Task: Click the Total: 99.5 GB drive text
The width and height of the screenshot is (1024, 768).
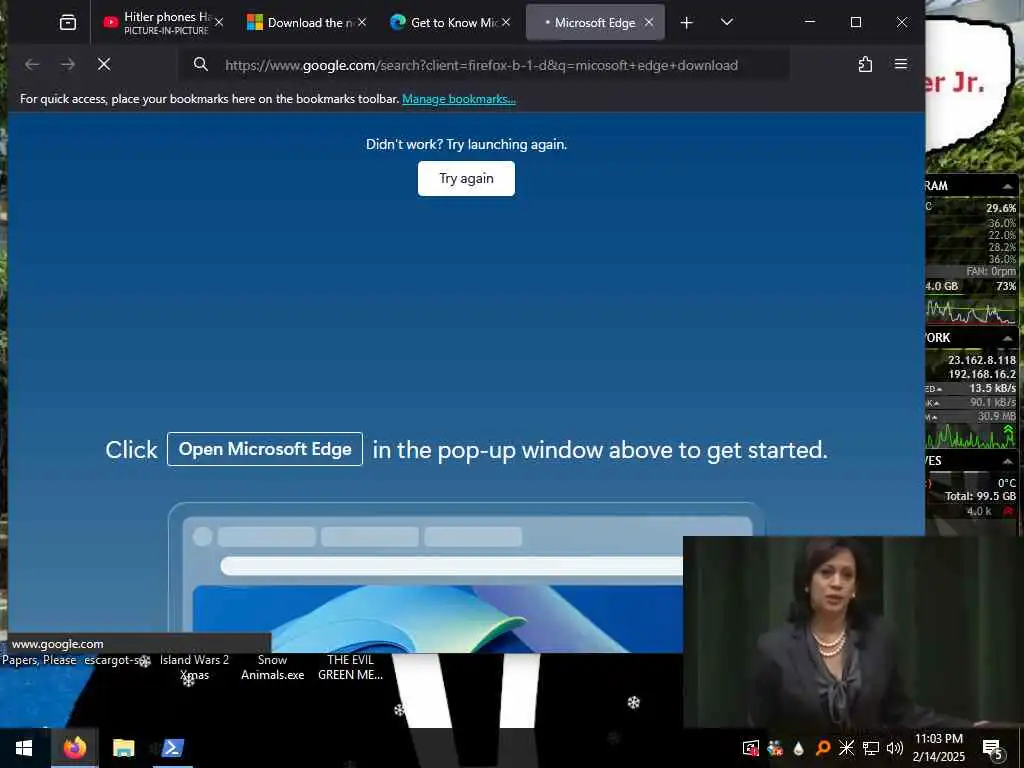Action: [x=980, y=496]
